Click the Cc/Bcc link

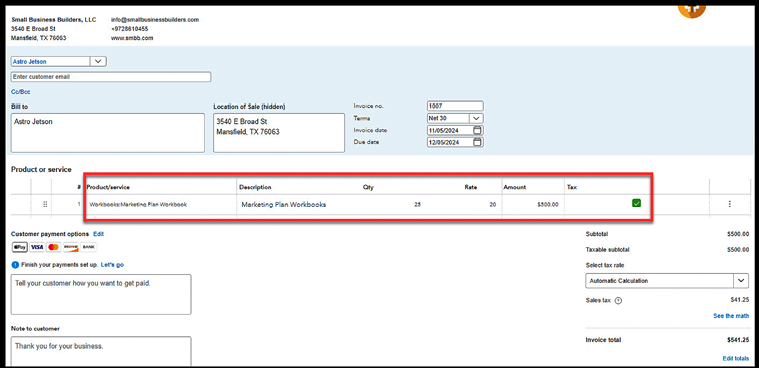[21, 92]
